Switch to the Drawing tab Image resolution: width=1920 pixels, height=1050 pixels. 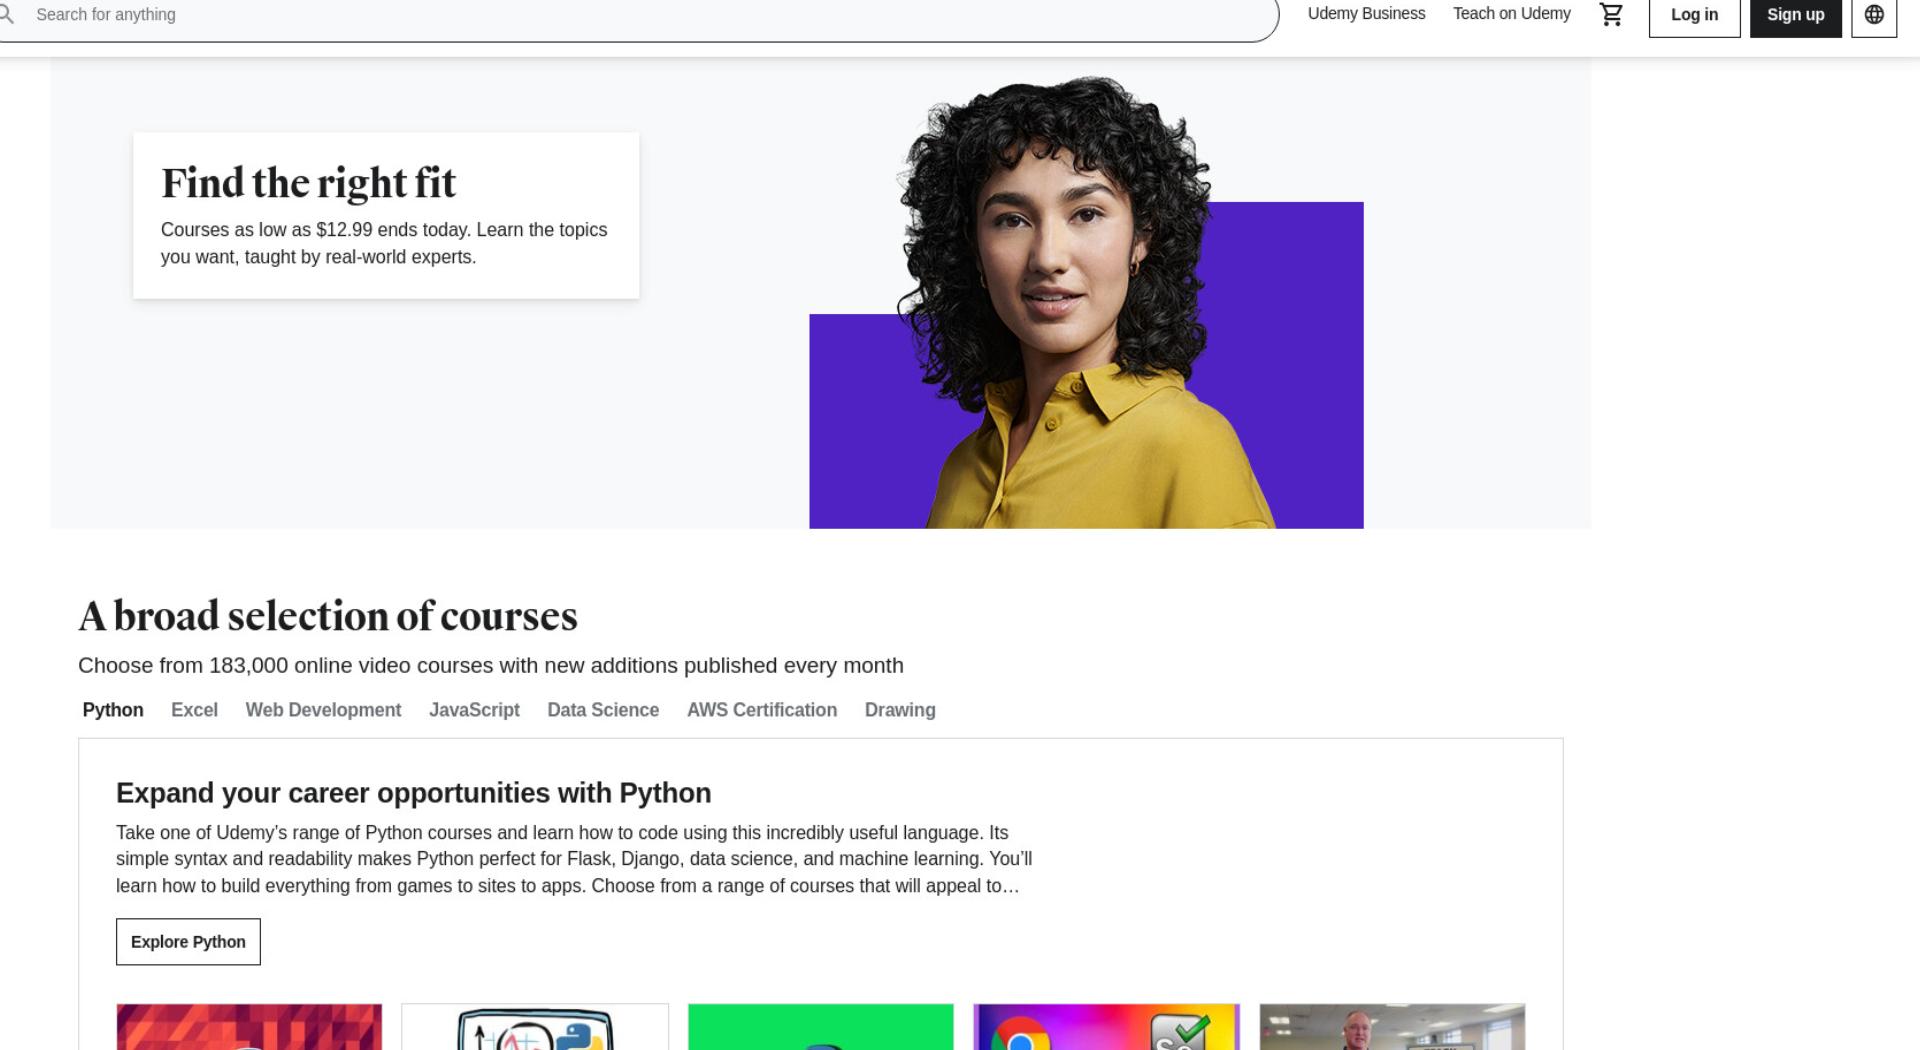point(900,710)
